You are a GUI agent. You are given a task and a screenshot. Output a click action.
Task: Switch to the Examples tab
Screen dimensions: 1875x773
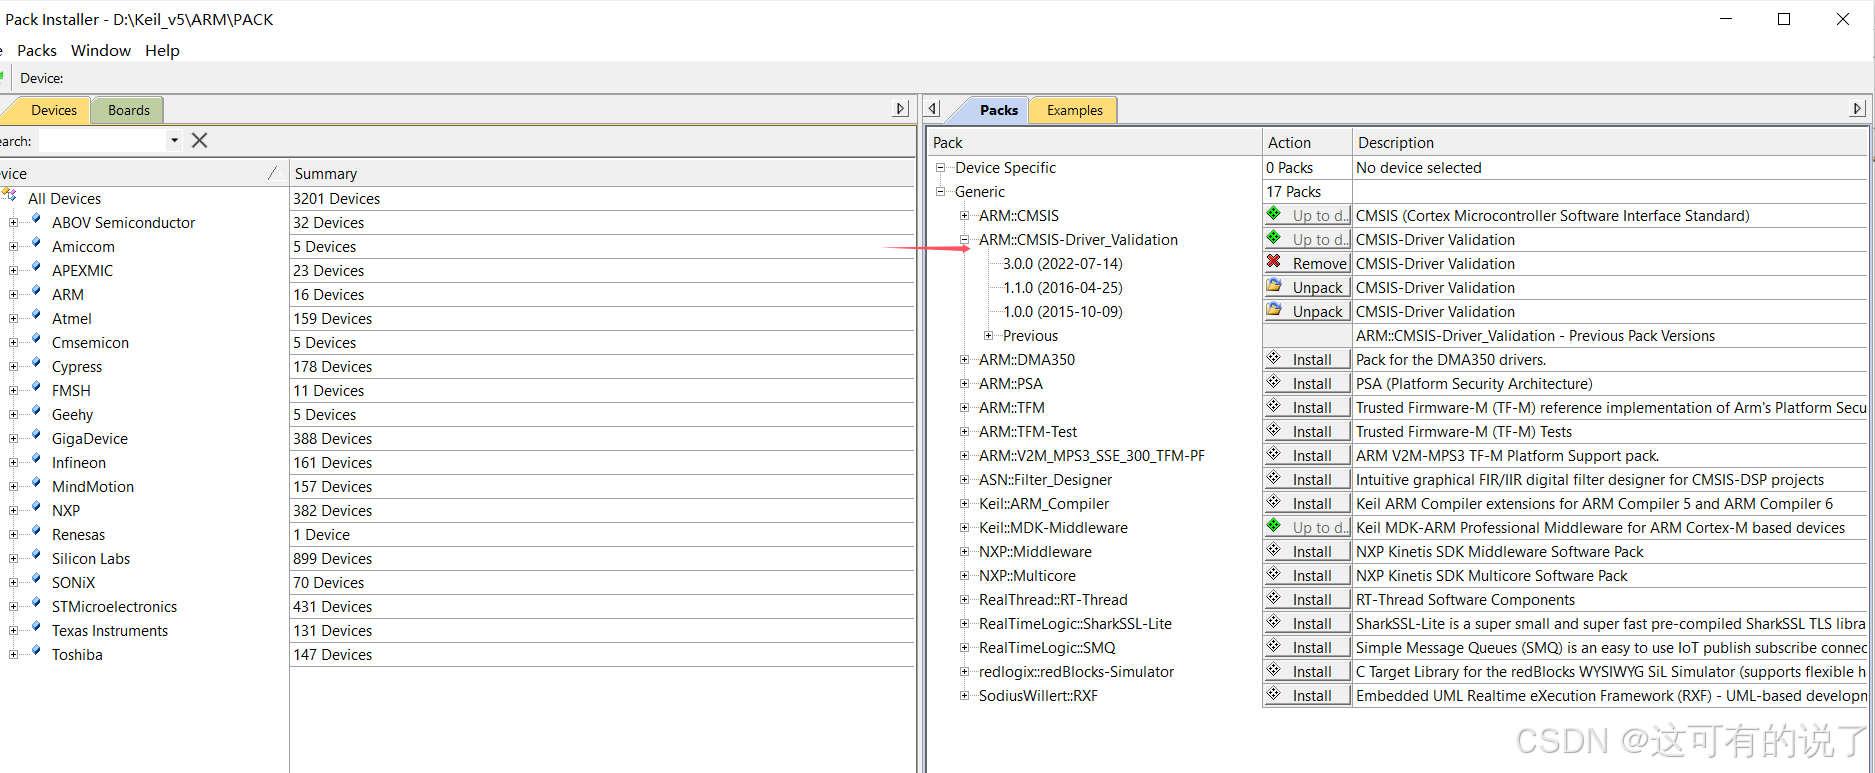(1075, 110)
